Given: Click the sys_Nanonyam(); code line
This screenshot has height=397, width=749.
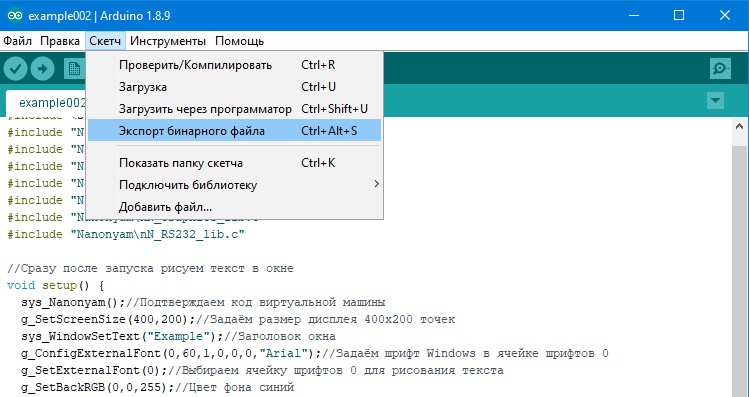Looking at the screenshot, I should coord(203,302).
